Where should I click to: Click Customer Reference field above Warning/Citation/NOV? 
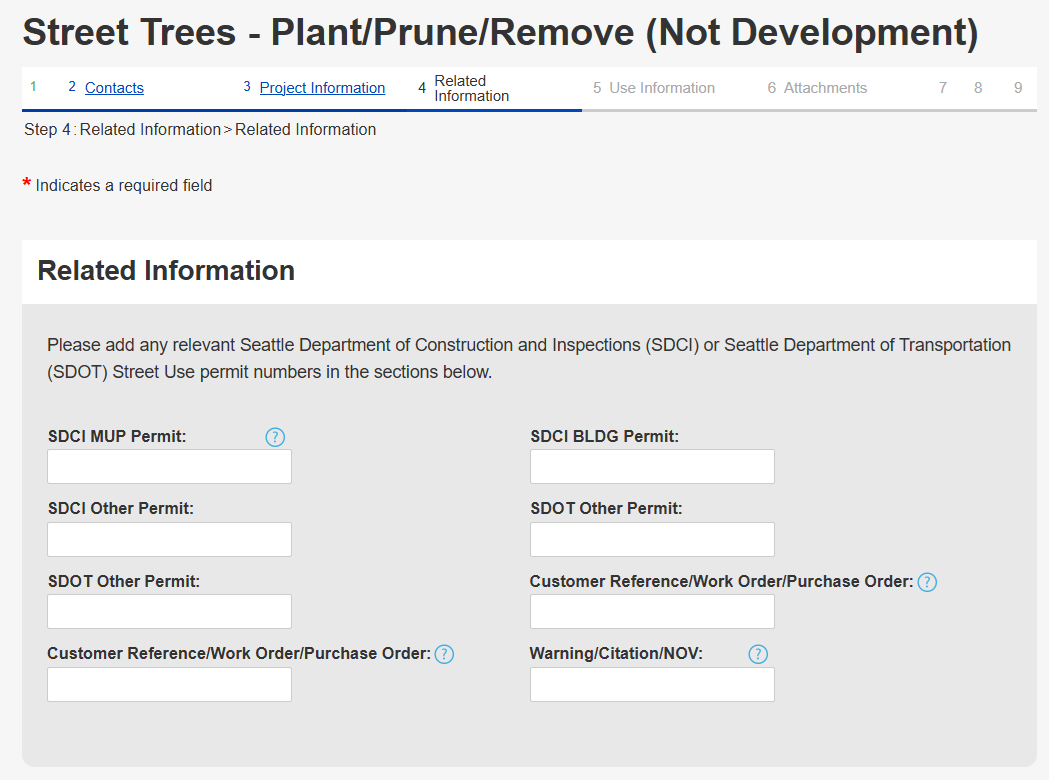click(652, 612)
